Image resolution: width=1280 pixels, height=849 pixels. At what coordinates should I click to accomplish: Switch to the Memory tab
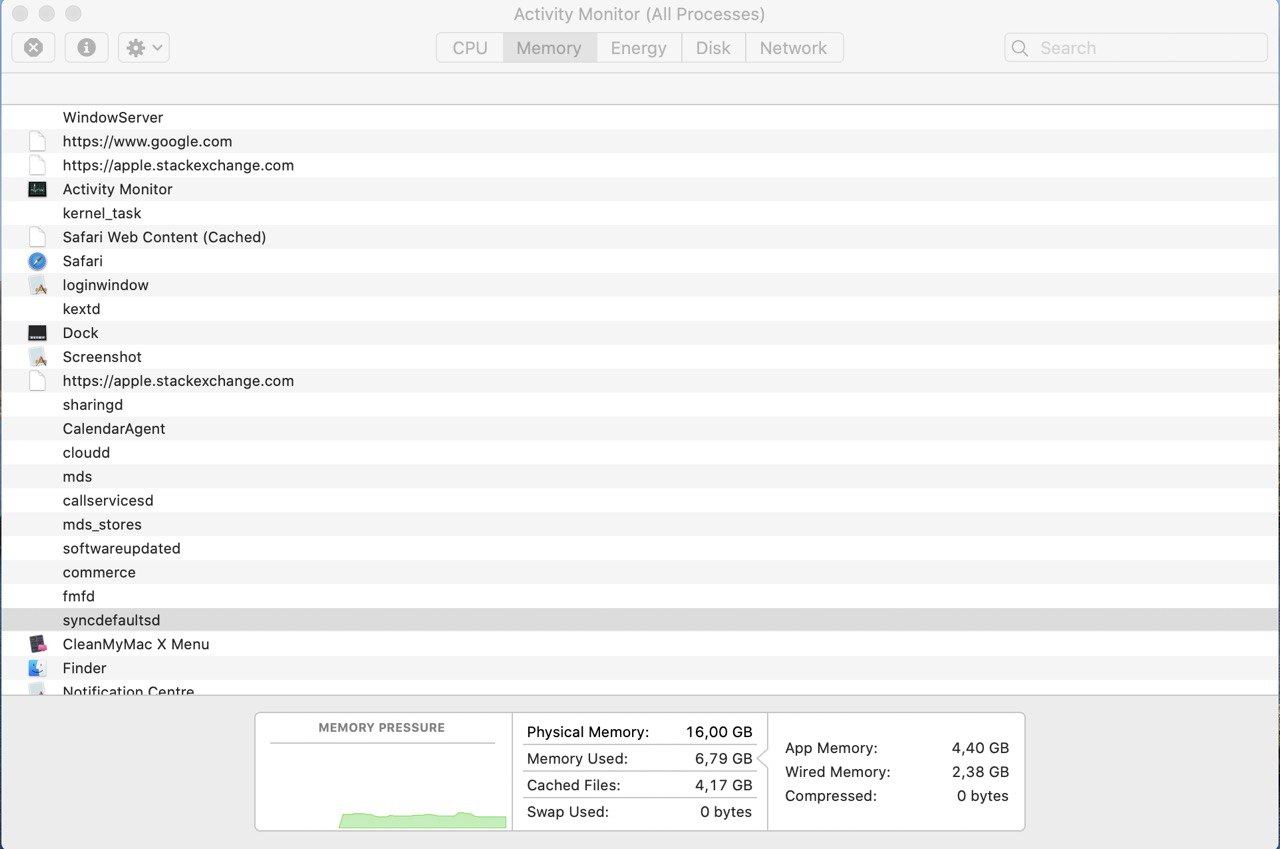pyautogui.click(x=549, y=48)
